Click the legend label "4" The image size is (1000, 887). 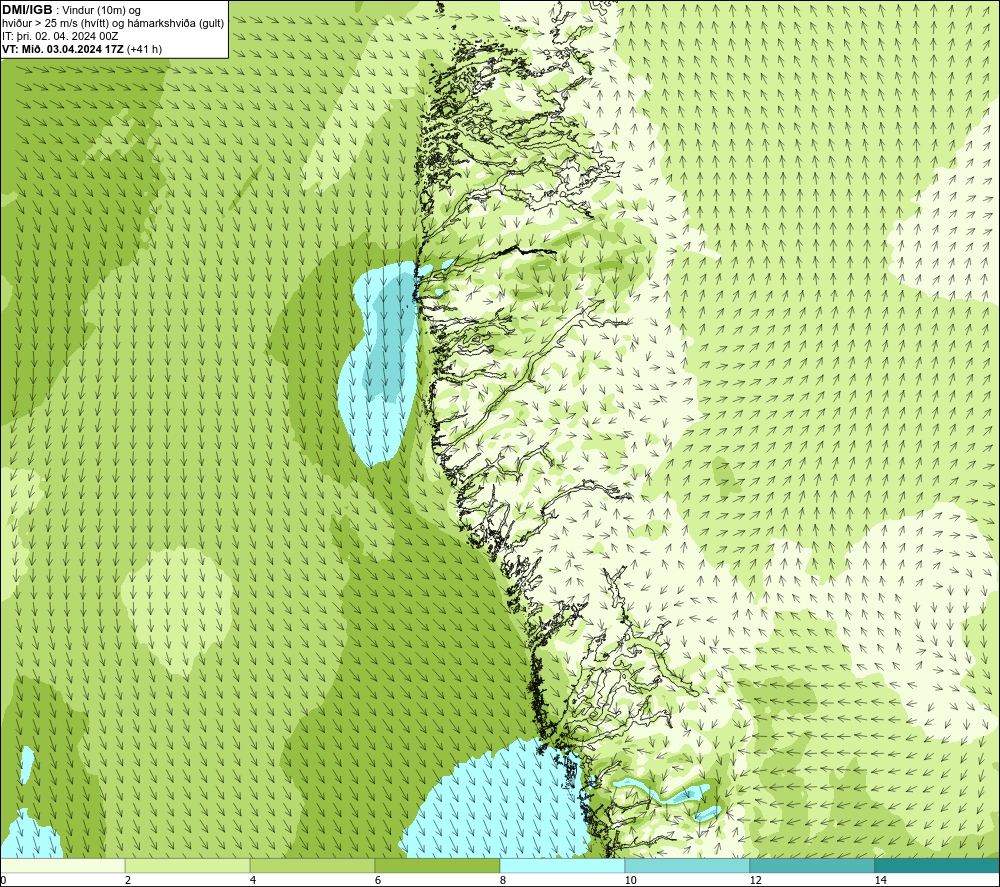[253, 880]
